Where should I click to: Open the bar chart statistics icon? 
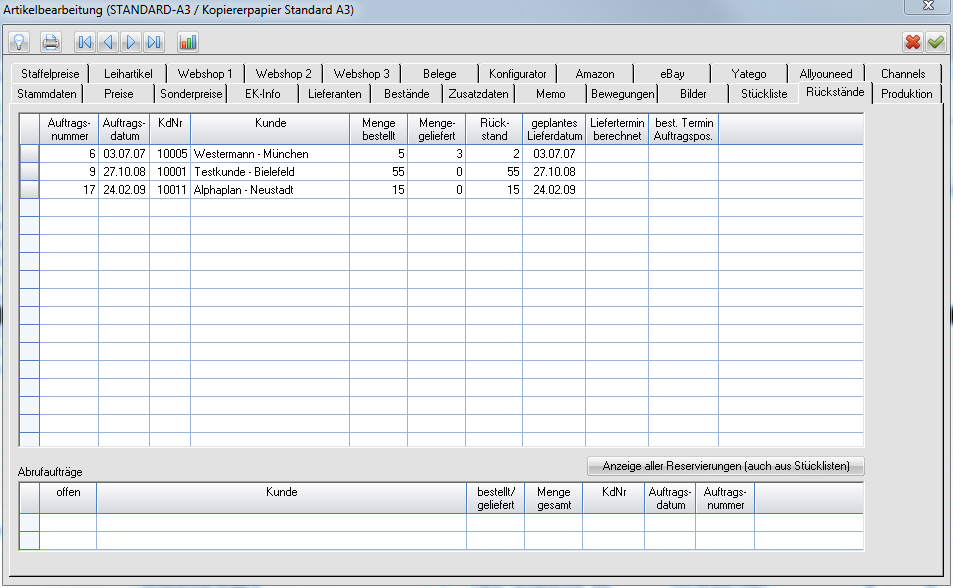188,42
